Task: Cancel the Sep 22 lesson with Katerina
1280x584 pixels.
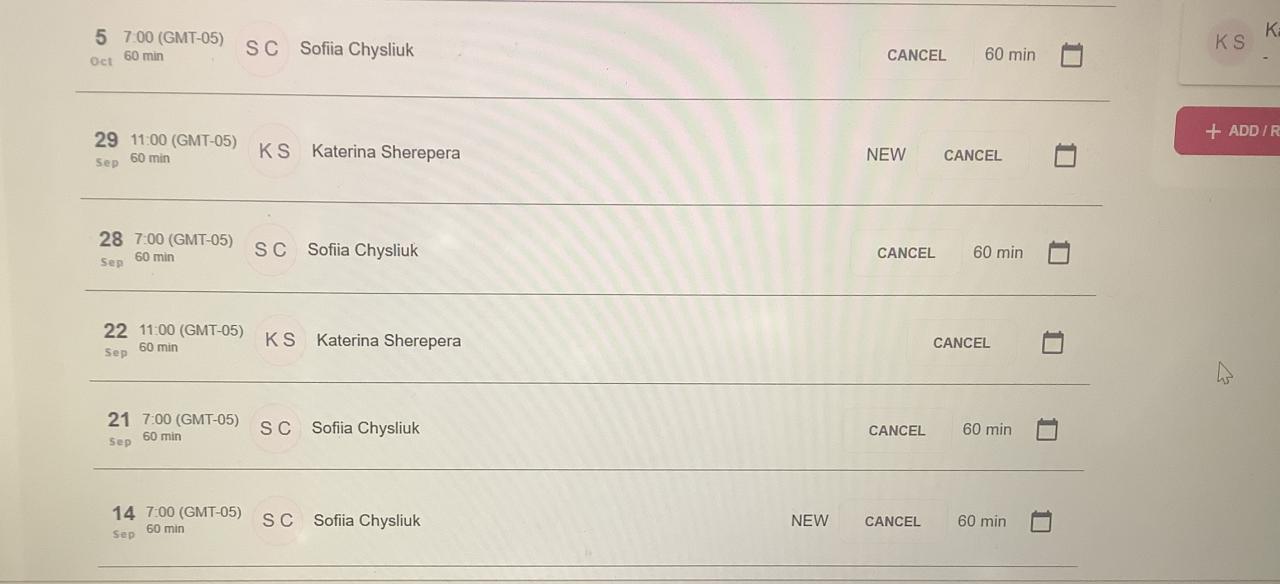Action: (x=961, y=342)
